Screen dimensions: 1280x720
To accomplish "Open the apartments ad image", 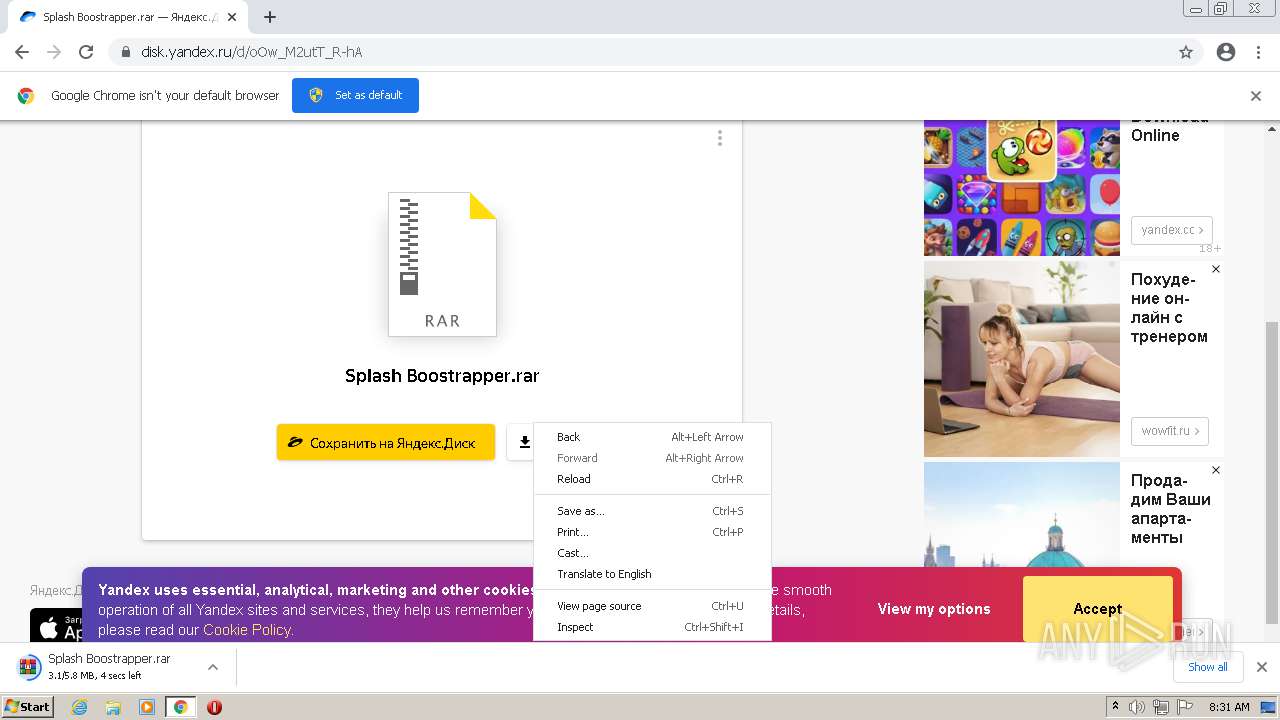I will click(x=1022, y=514).
